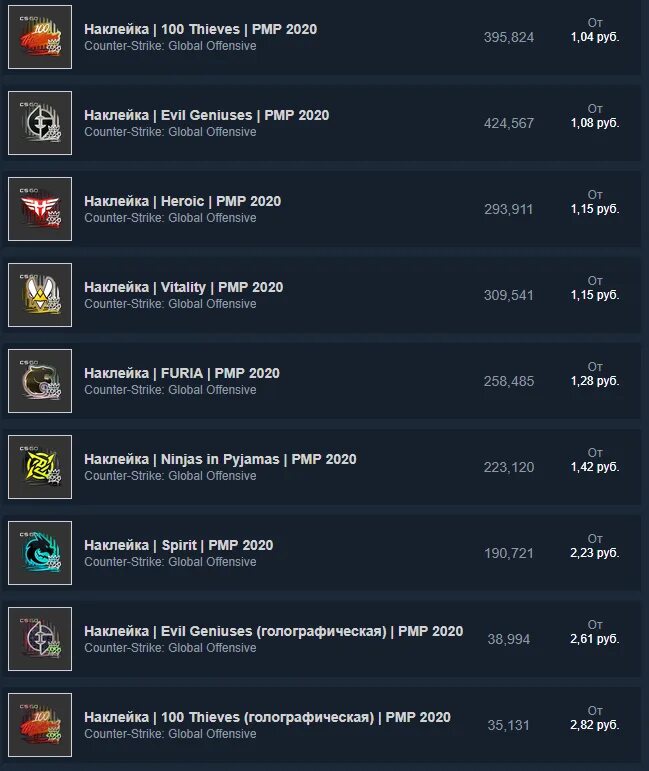Screen dimensions: 649x771
Task: Open the FURIA sticker icon
Action: tap(40, 381)
